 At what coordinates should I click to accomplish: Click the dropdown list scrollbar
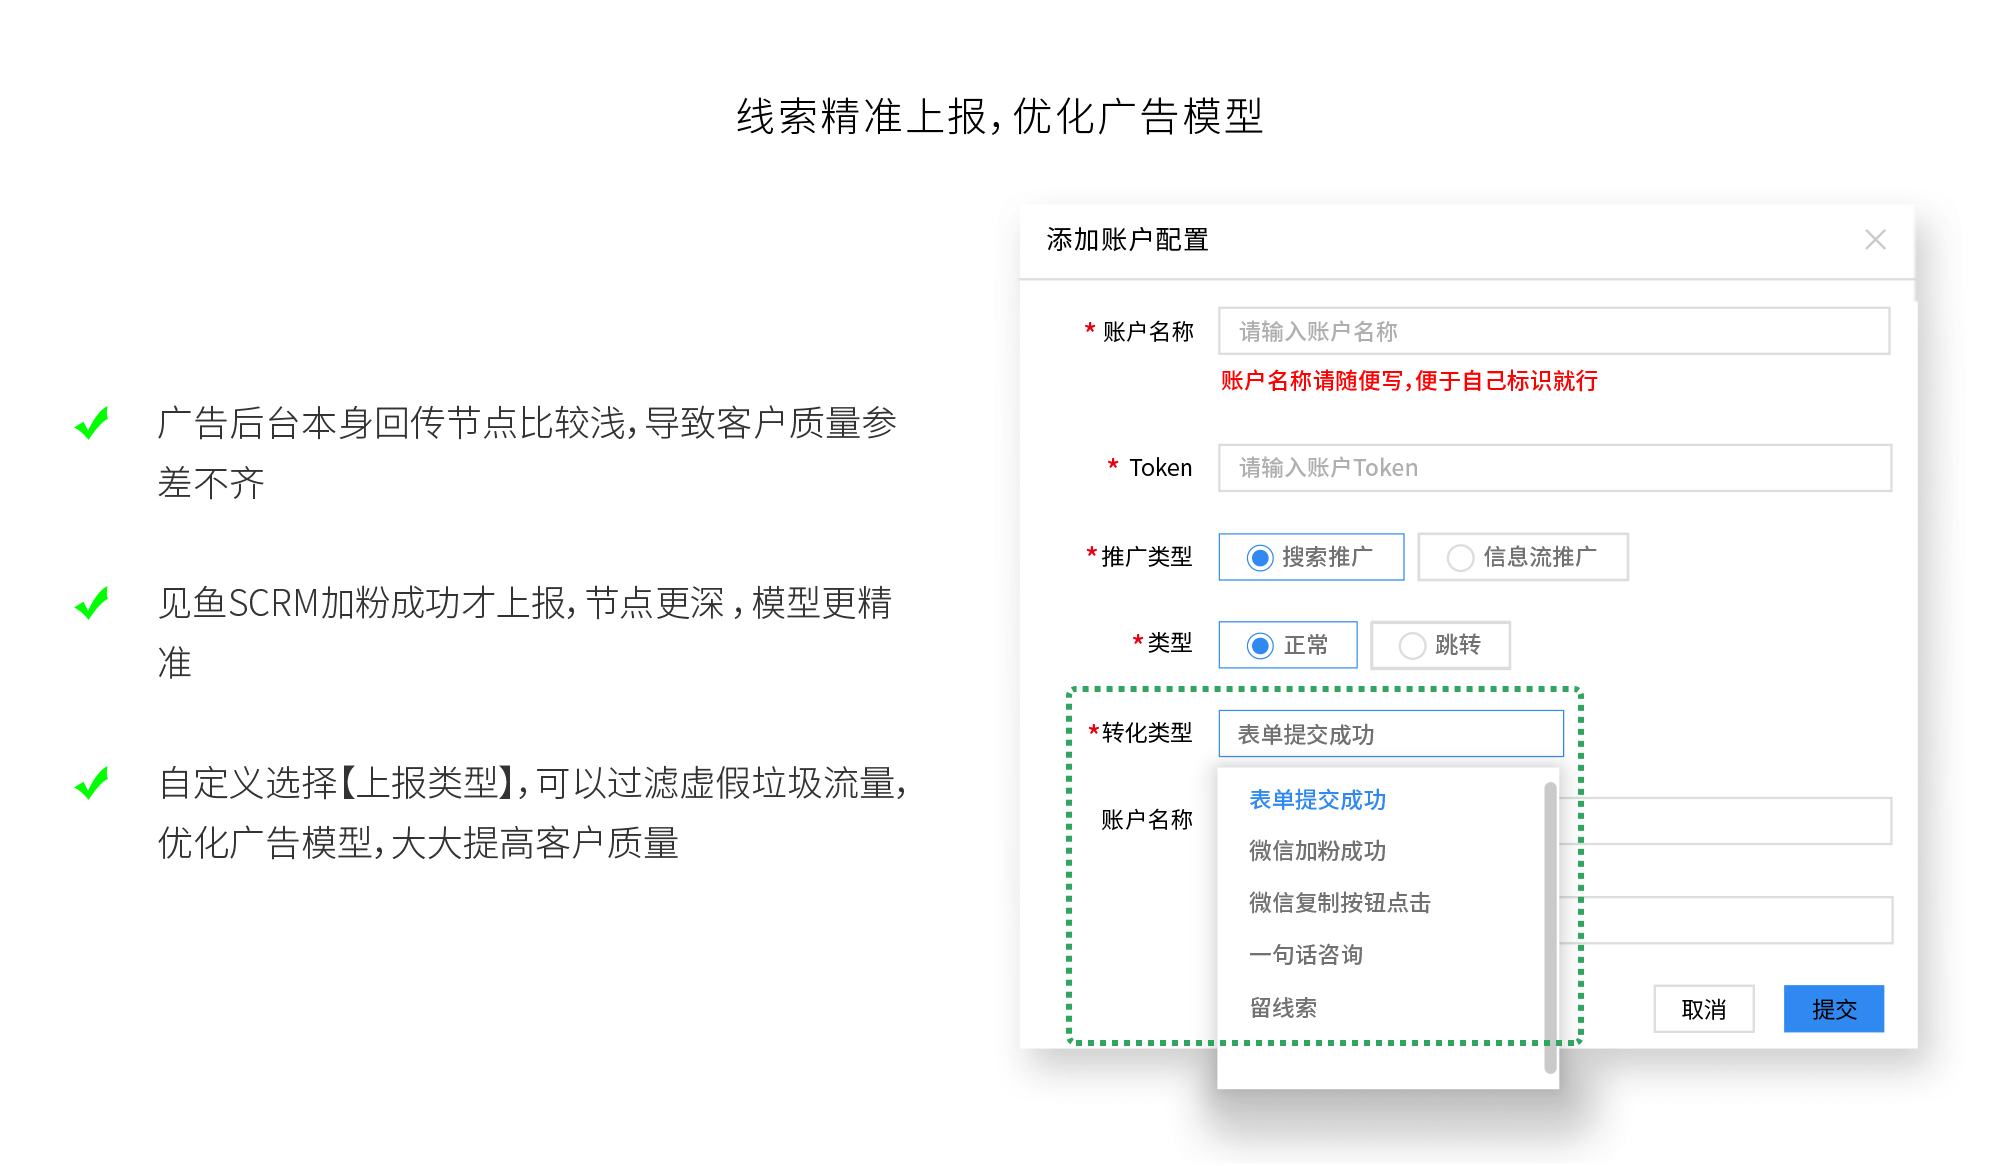[1550, 926]
